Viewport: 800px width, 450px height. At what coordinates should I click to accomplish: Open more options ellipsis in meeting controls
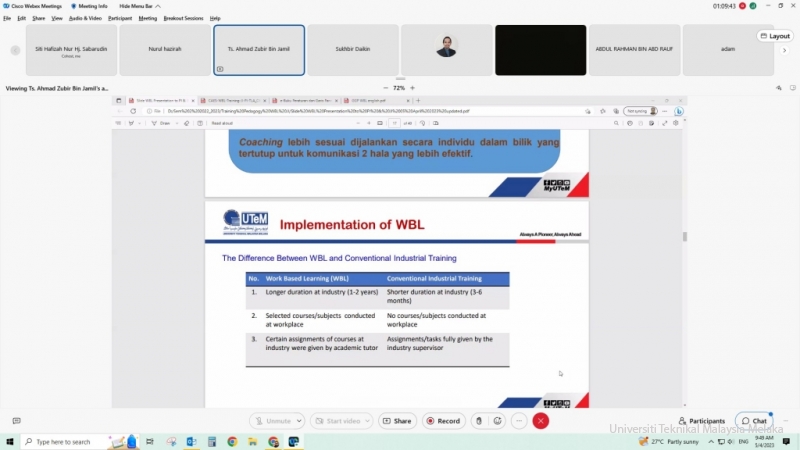[x=520, y=421]
